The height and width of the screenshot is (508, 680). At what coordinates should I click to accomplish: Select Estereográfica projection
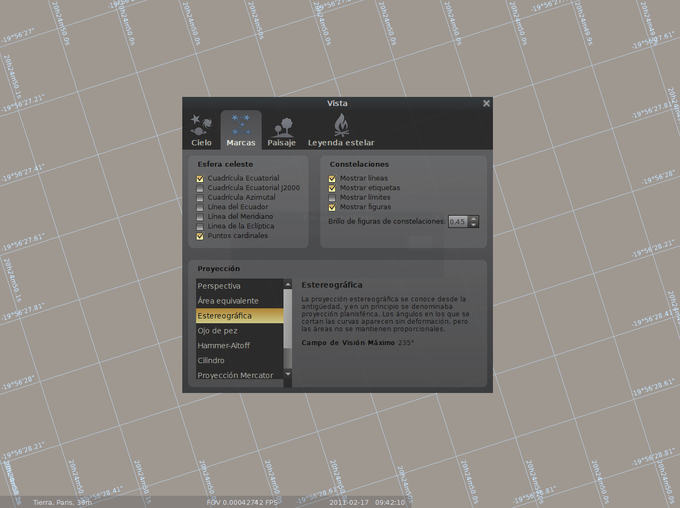239,316
